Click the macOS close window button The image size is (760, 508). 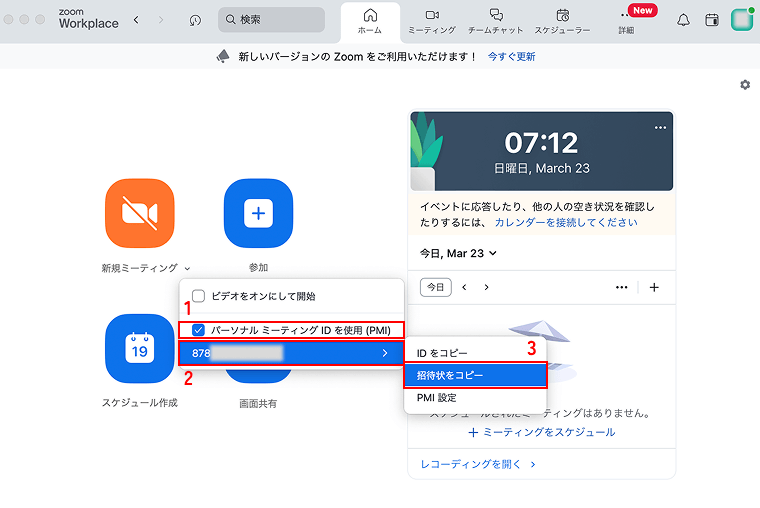pos(8,19)
